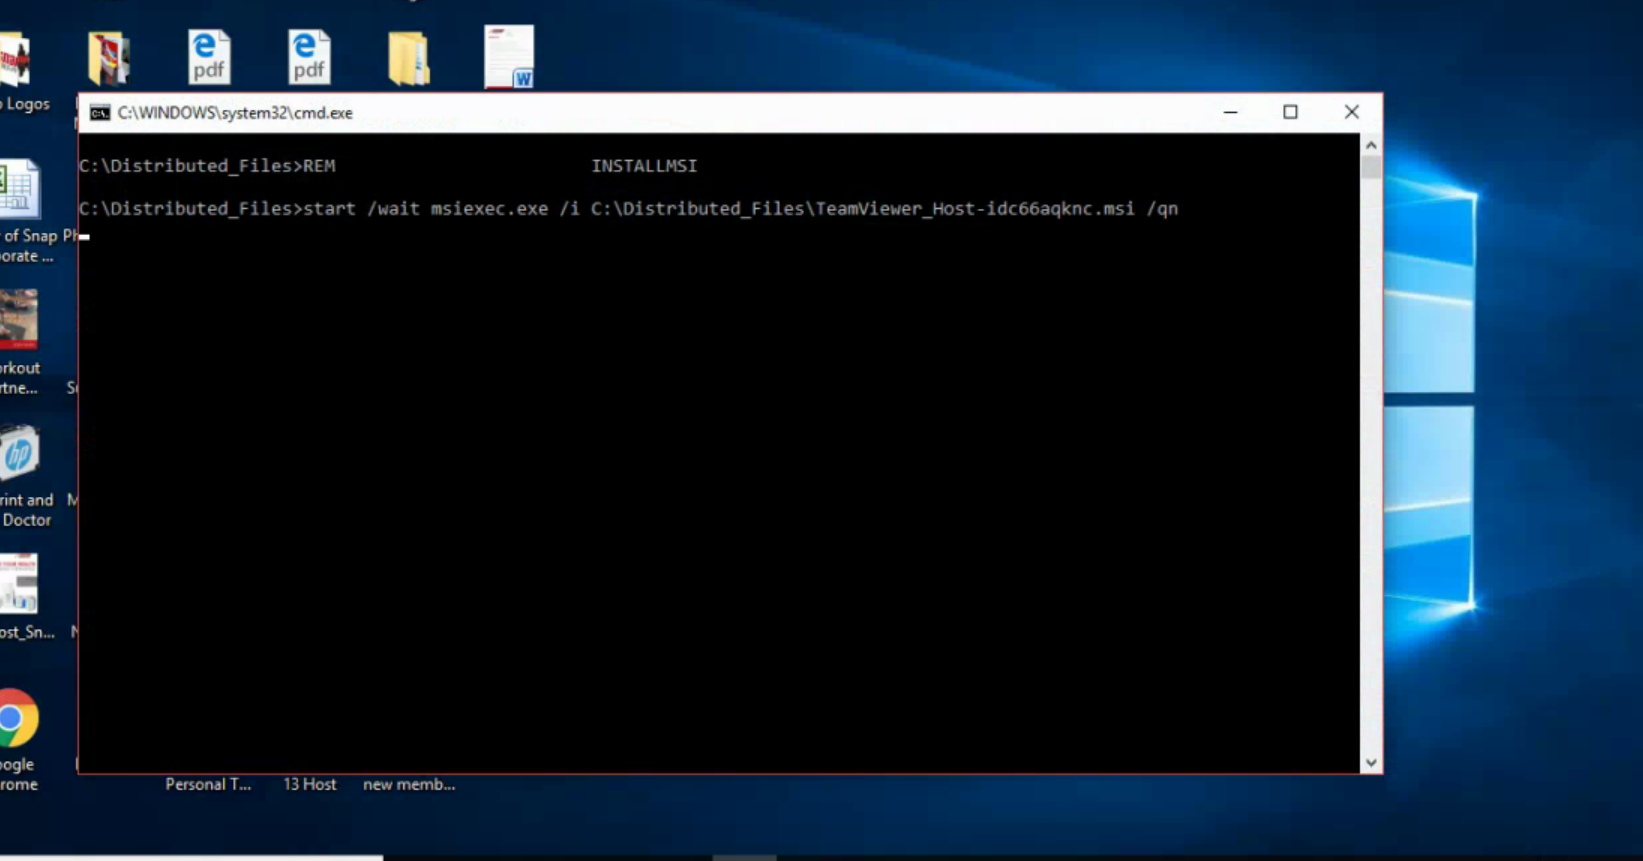1643x861 pixels.
Task: Click the TeamViewer_Host msi path text
Action: click(x=863, y=209)
